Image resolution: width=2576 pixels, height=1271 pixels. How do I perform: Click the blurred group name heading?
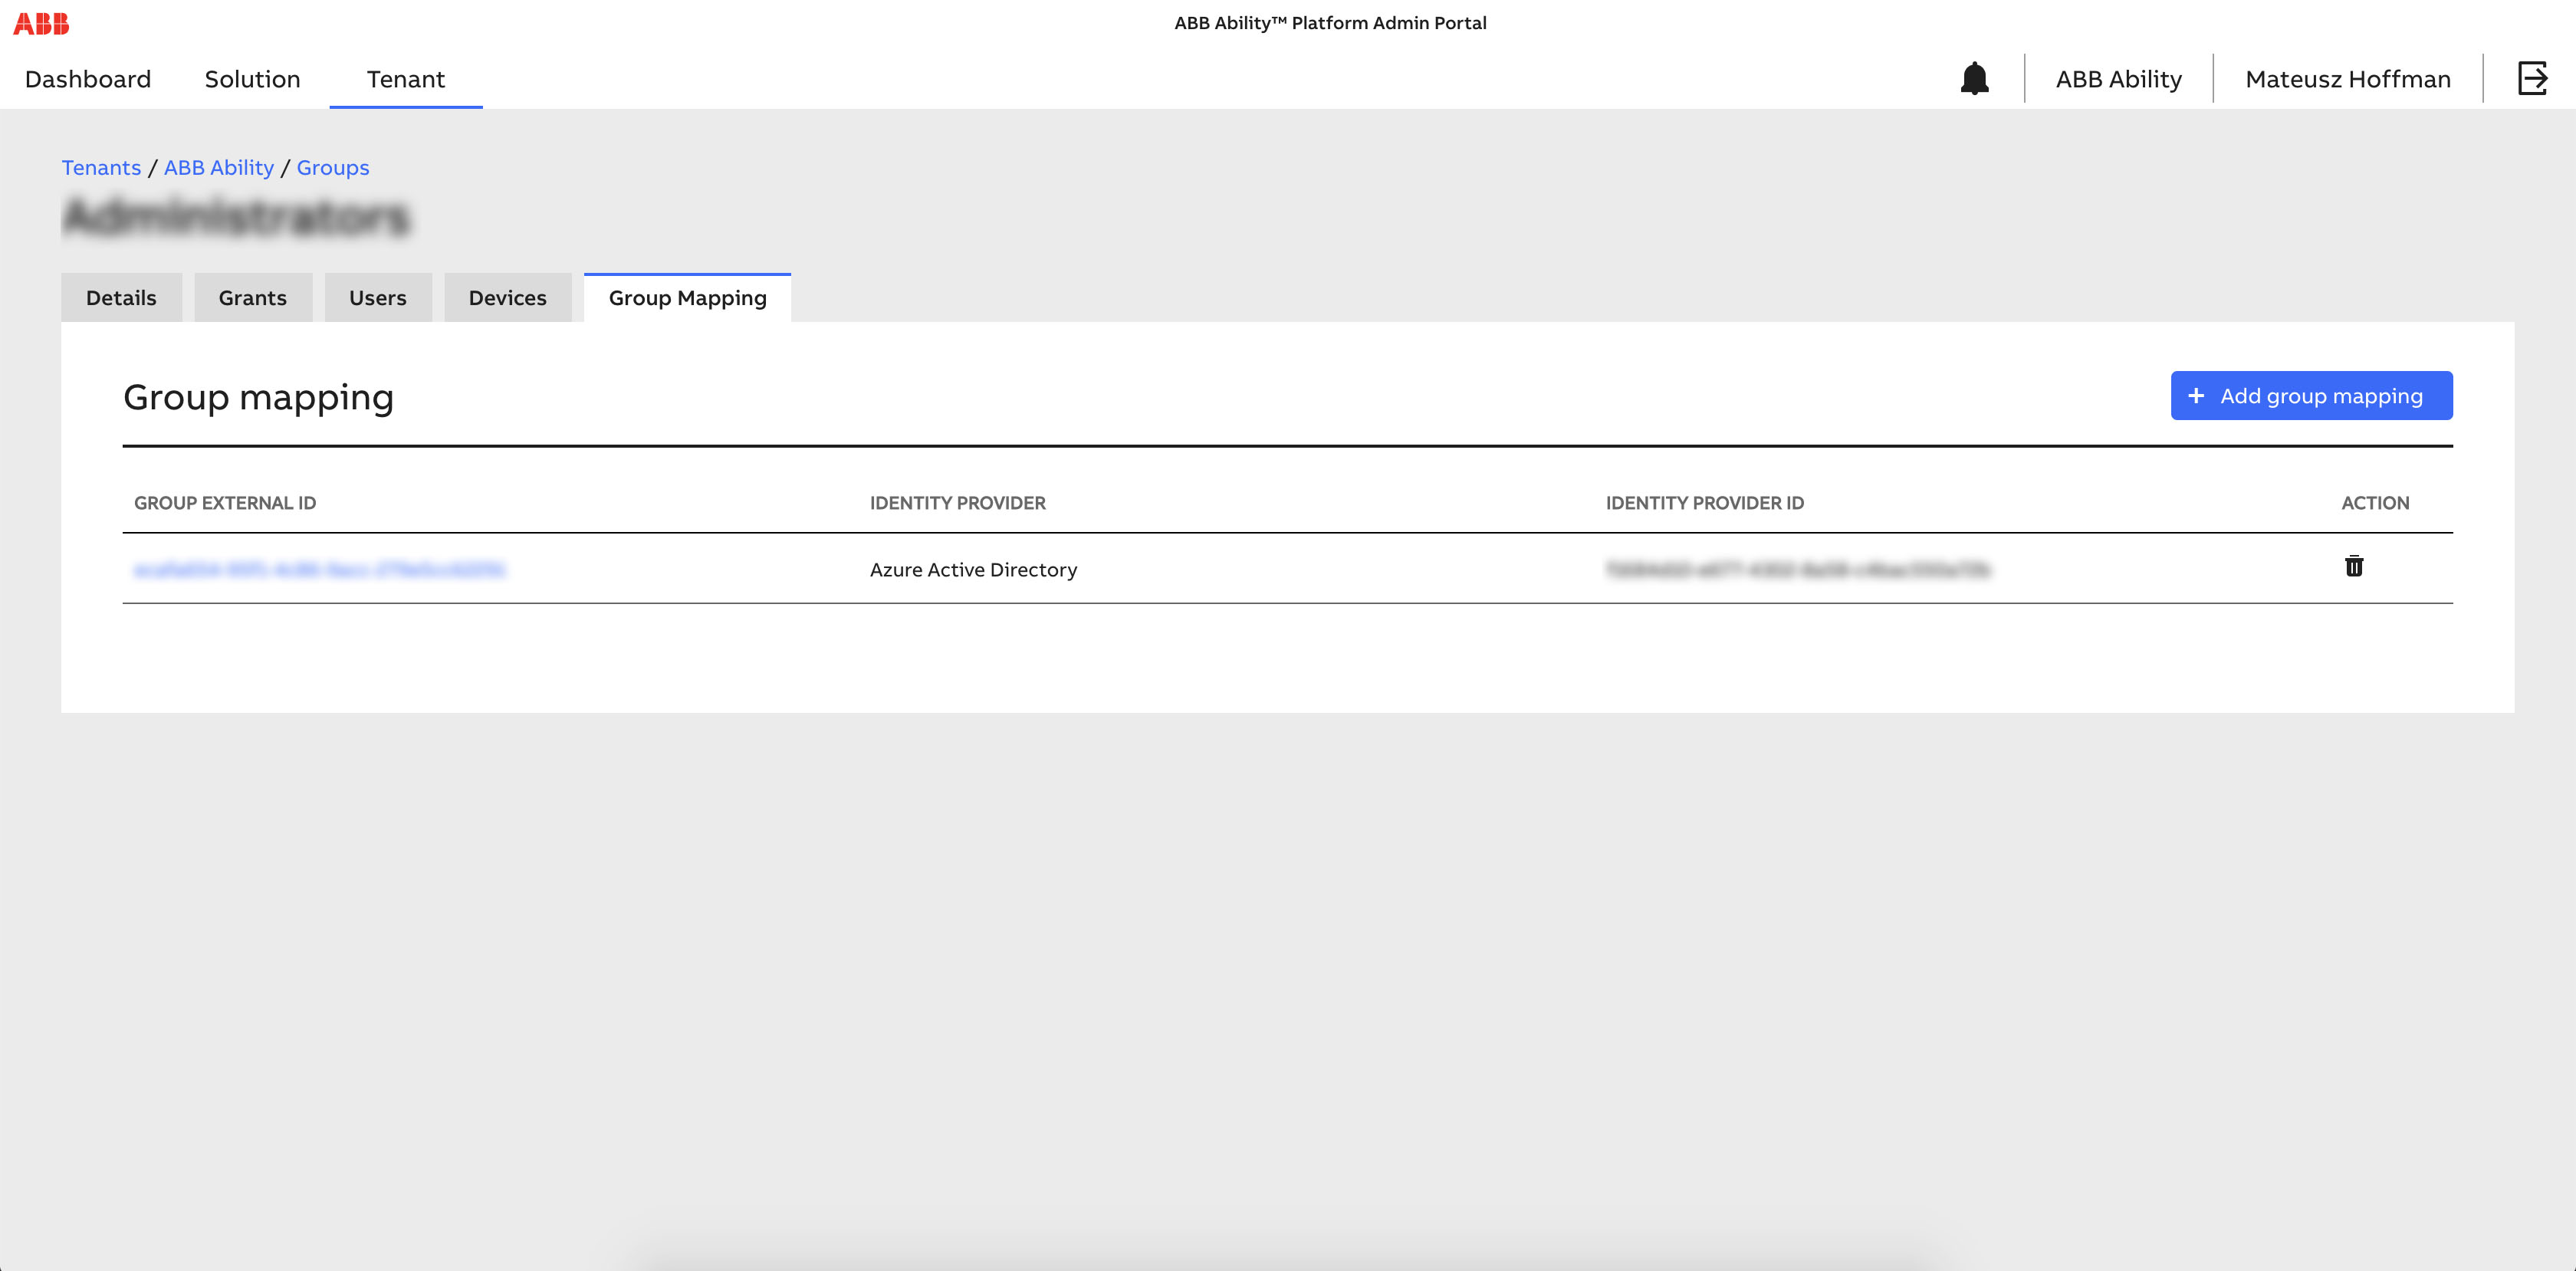(237, 217)
